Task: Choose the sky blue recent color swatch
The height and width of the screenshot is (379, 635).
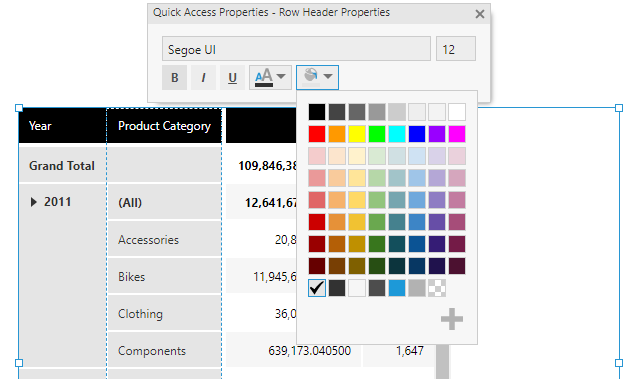Action: point(397,288)
